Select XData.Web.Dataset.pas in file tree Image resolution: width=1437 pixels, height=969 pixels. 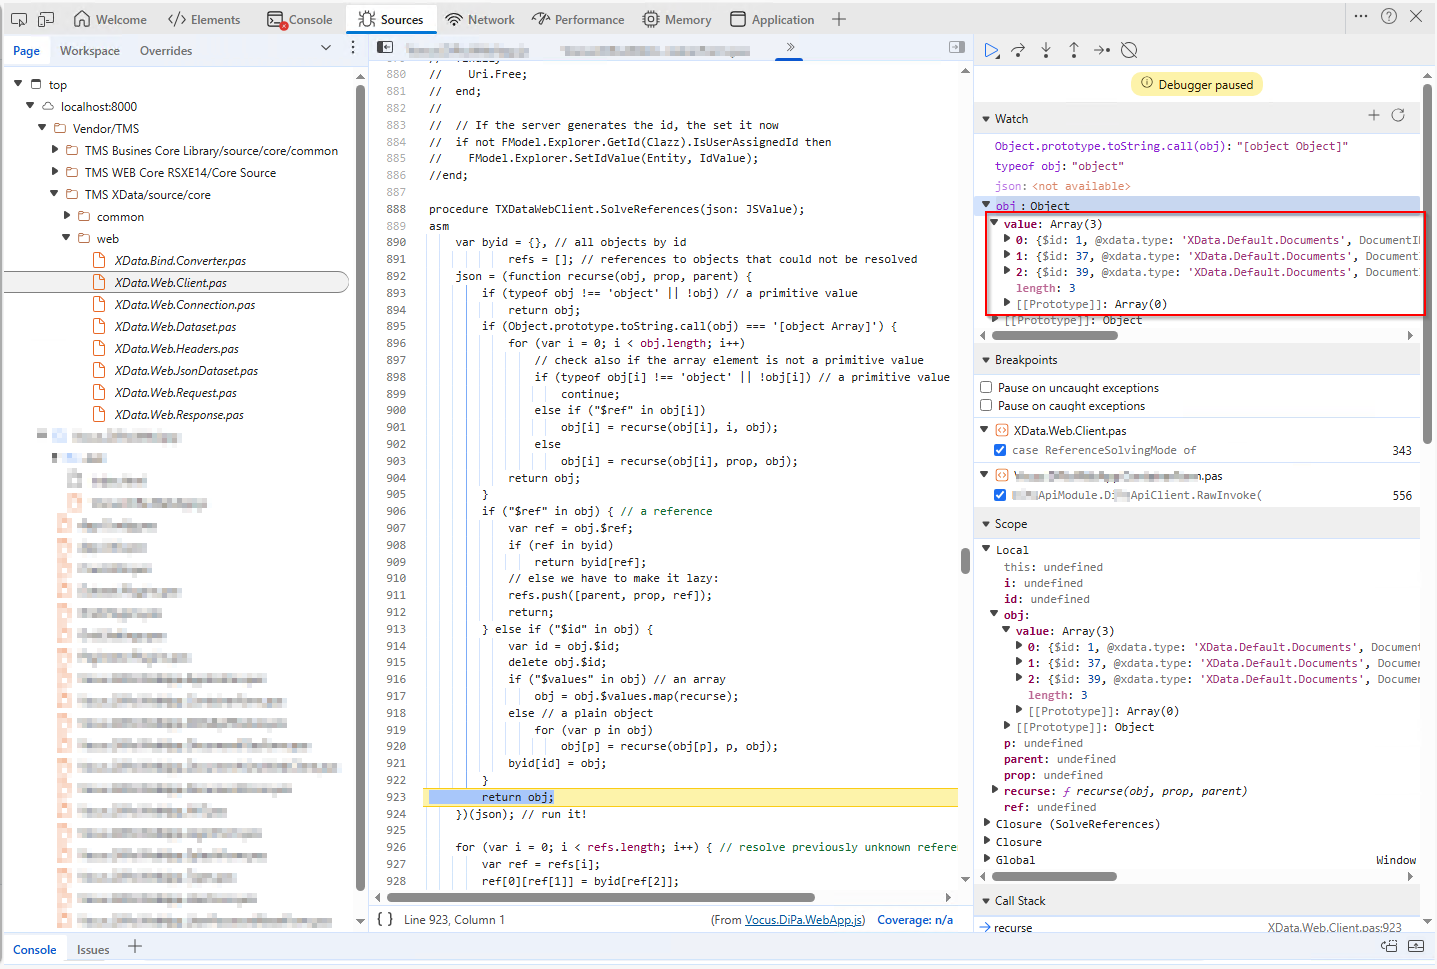tap(175, 327)
